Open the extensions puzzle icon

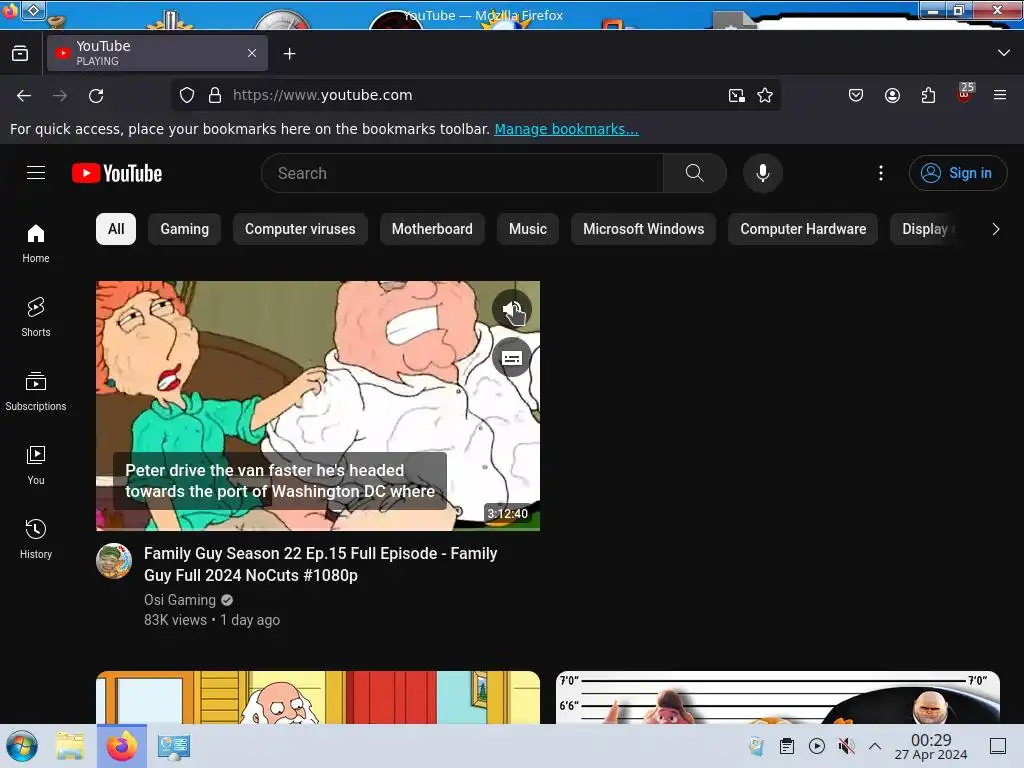(928, 95)
